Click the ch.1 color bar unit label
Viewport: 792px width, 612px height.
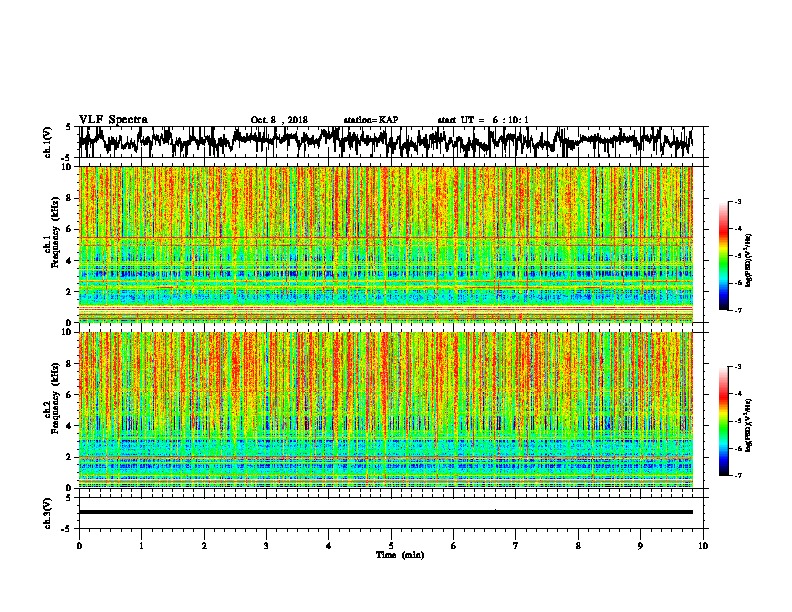tap(749, 260)
